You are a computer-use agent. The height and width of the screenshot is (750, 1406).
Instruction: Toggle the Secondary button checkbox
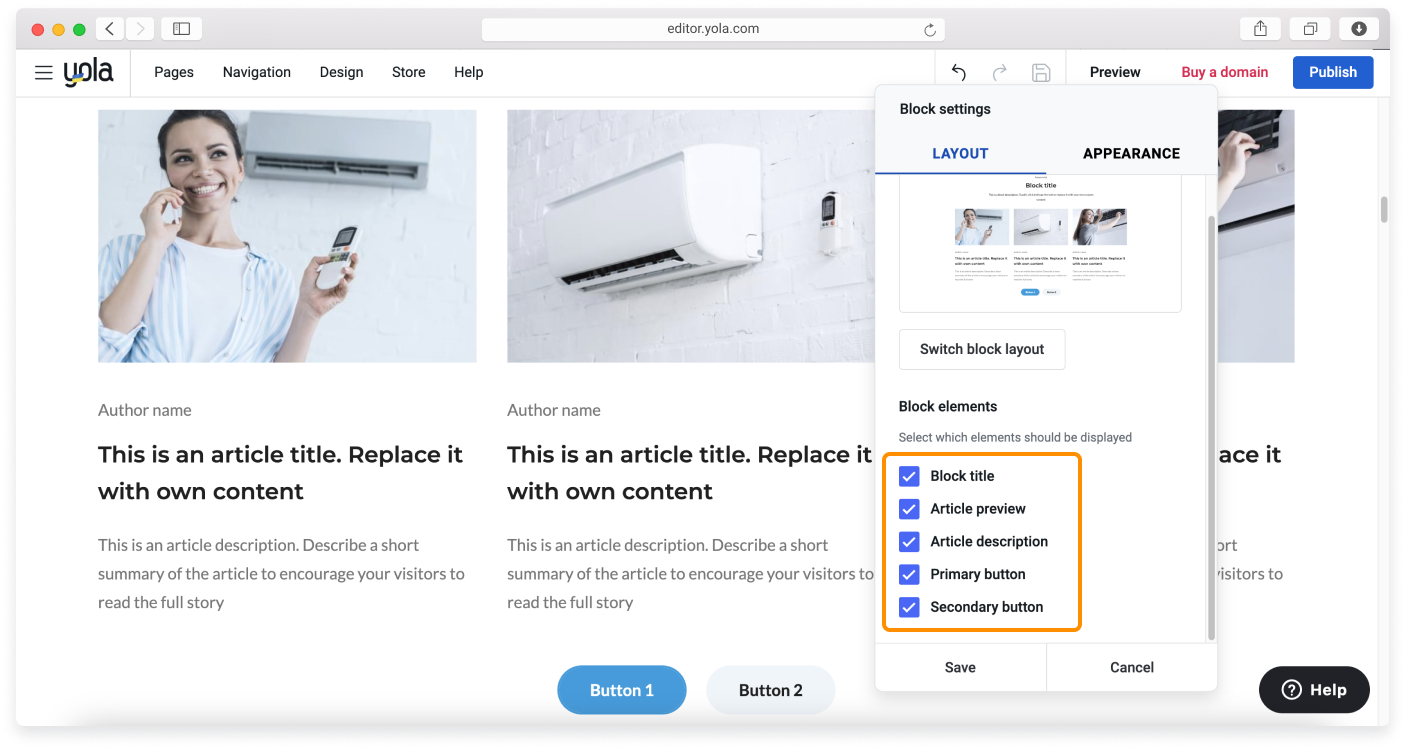point(909,607)
